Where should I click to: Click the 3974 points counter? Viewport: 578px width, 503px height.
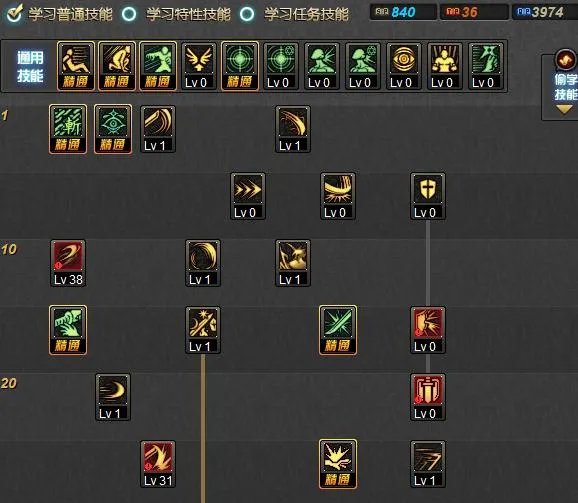(544, 12)
